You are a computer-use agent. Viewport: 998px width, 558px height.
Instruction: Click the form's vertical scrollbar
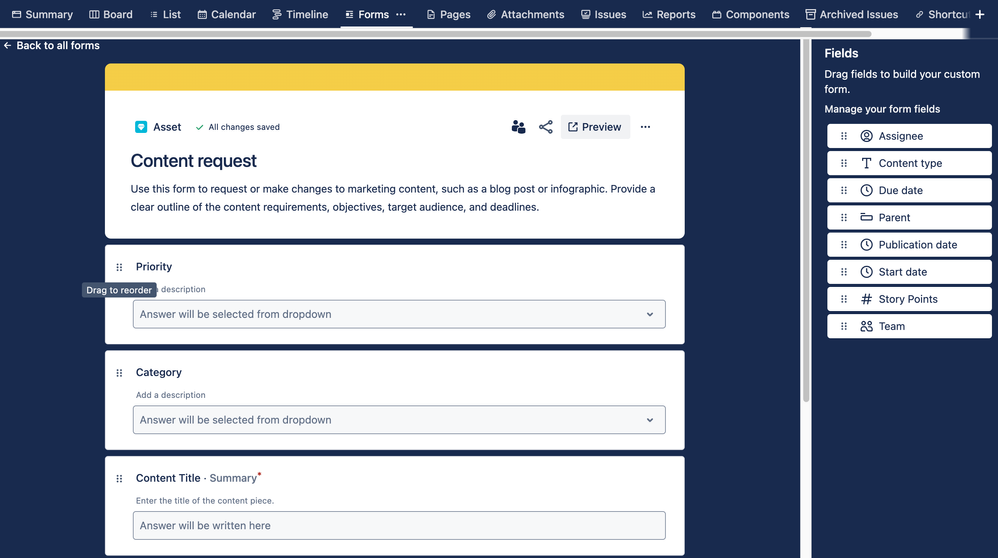806,221
